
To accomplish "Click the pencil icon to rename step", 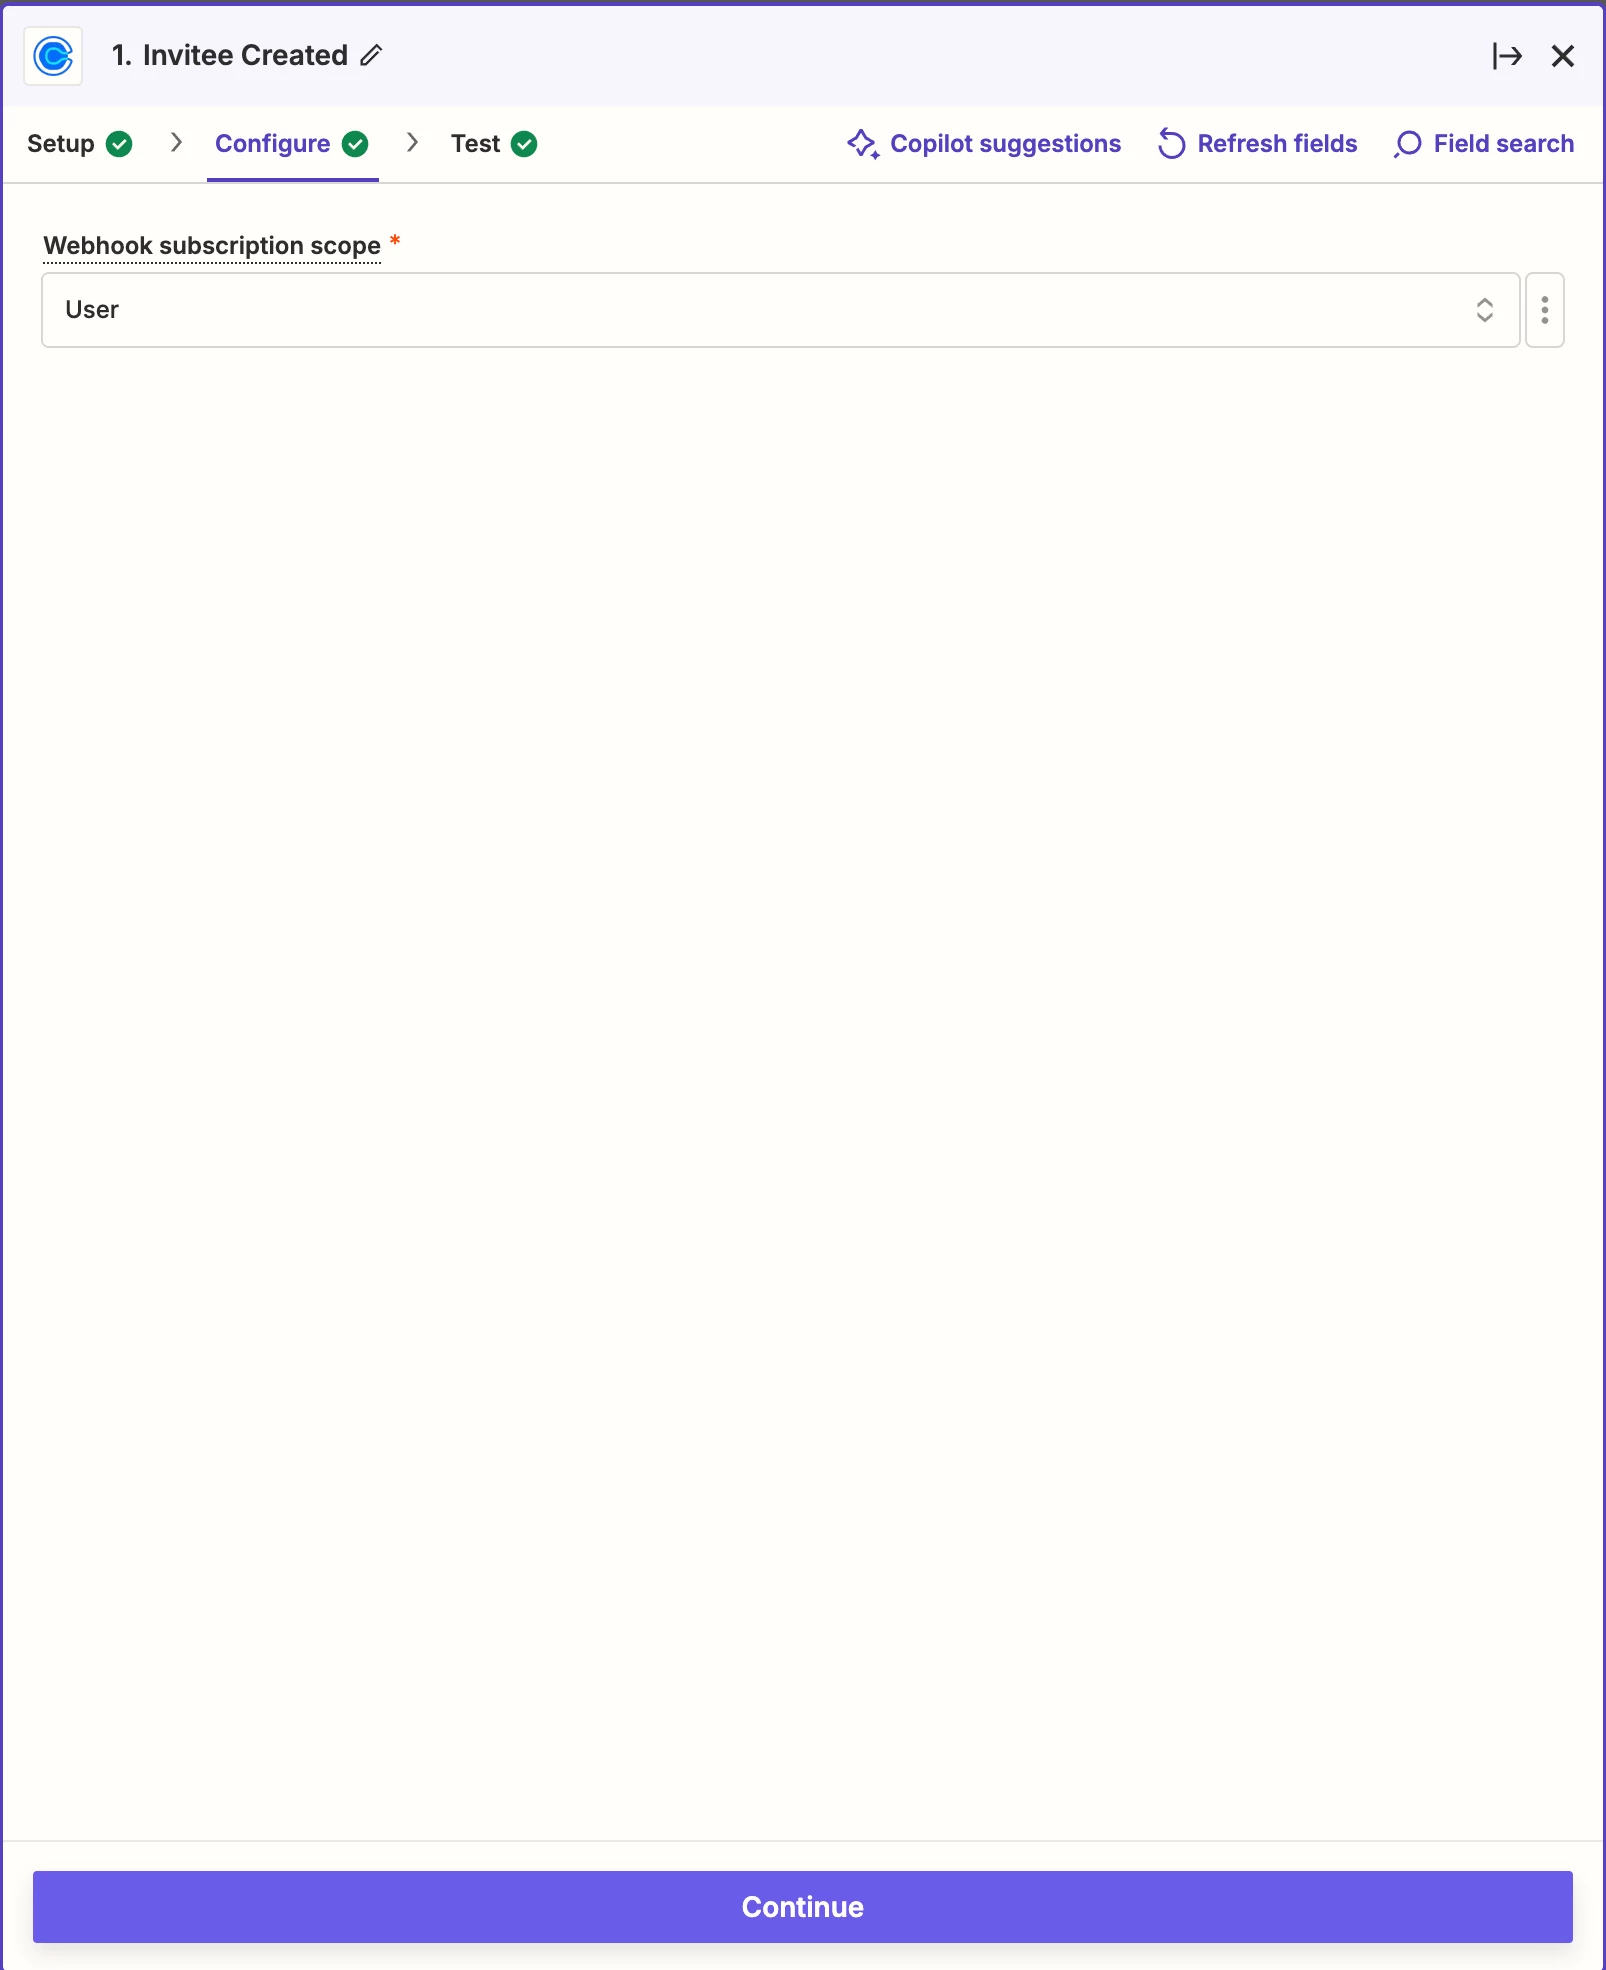I will pos(371,56).
